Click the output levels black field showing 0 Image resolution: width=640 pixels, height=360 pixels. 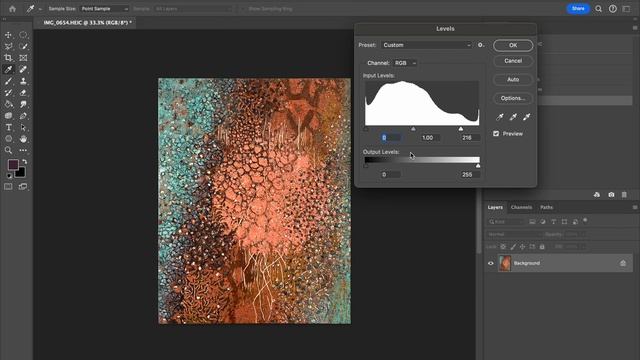[391, 174]
